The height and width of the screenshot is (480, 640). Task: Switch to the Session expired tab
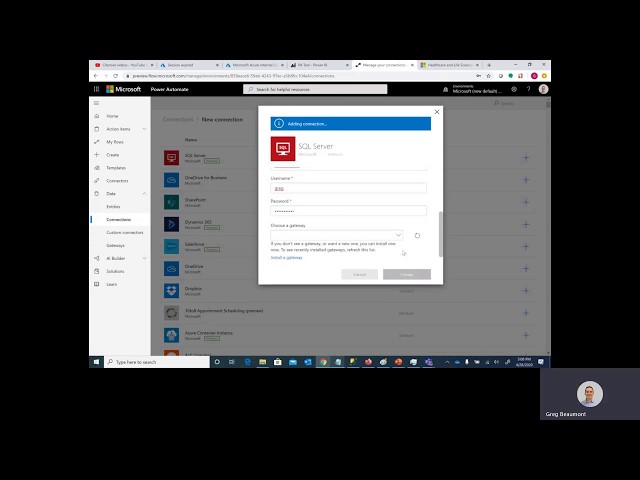[189, 65]
